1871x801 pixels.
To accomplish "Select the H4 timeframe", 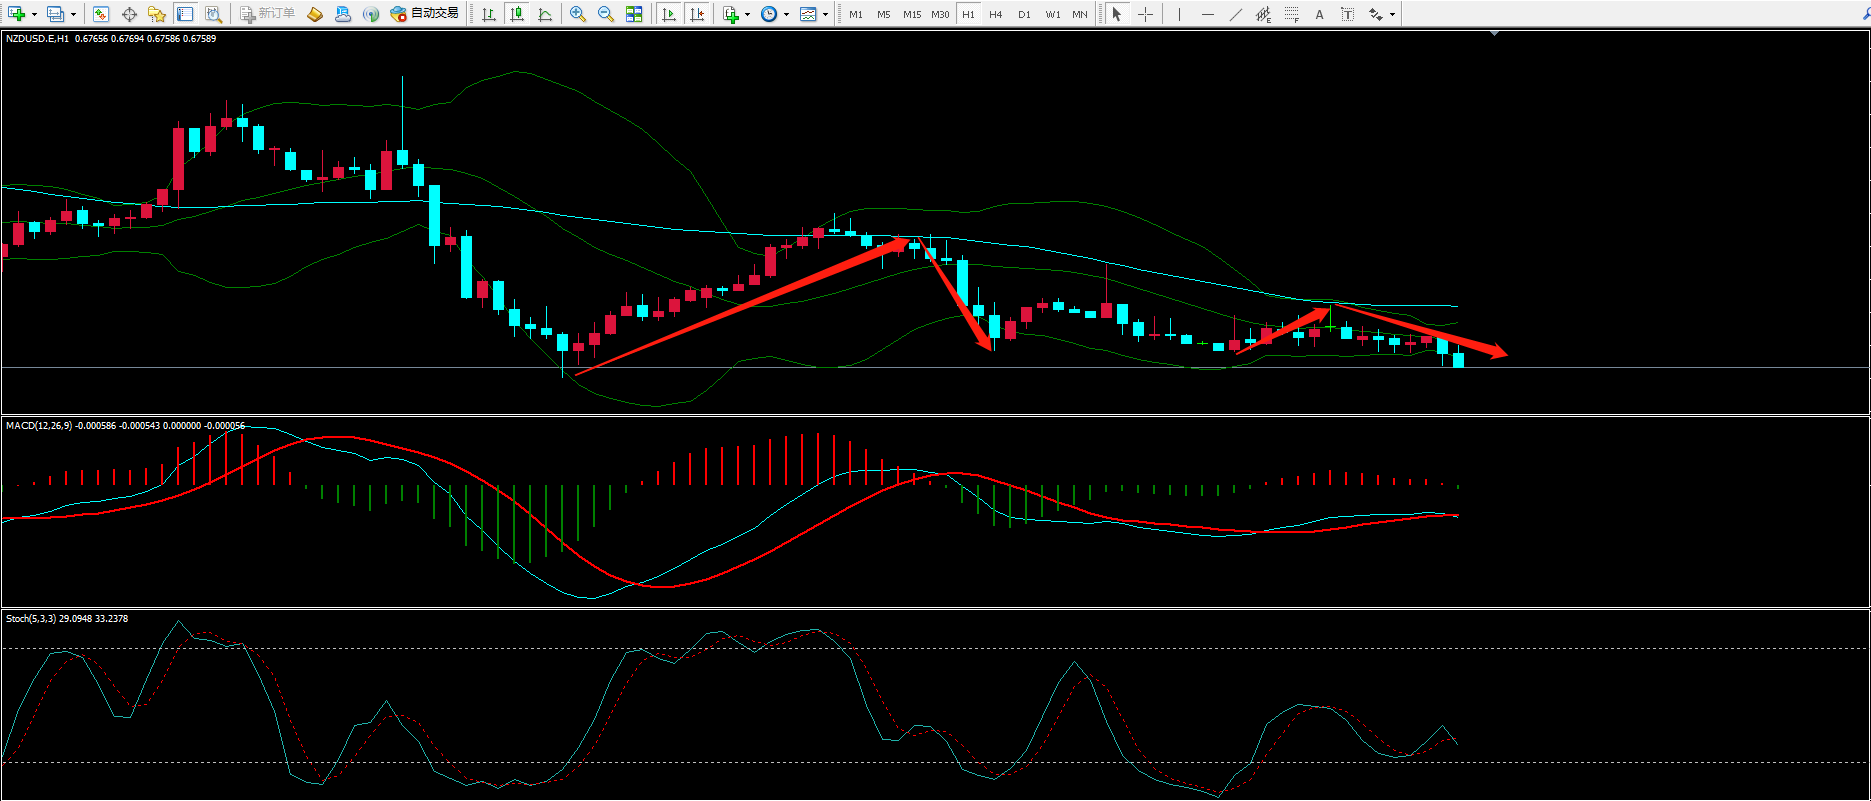I will [996, 14].
